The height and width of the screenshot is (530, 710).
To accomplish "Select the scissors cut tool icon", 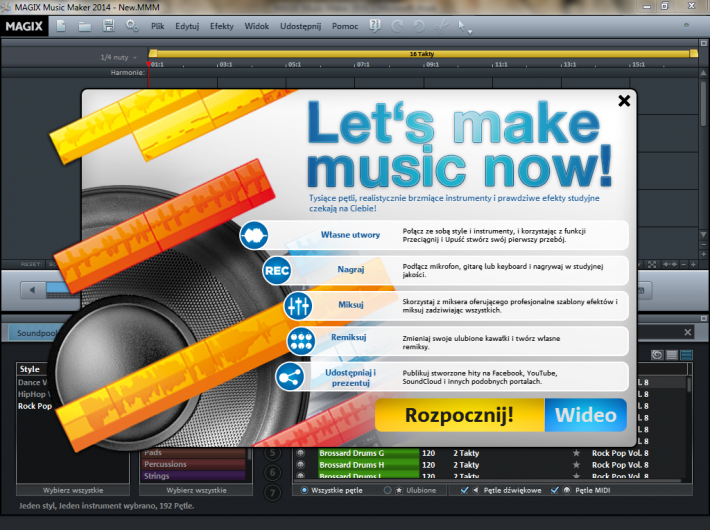I will (441, 26).
